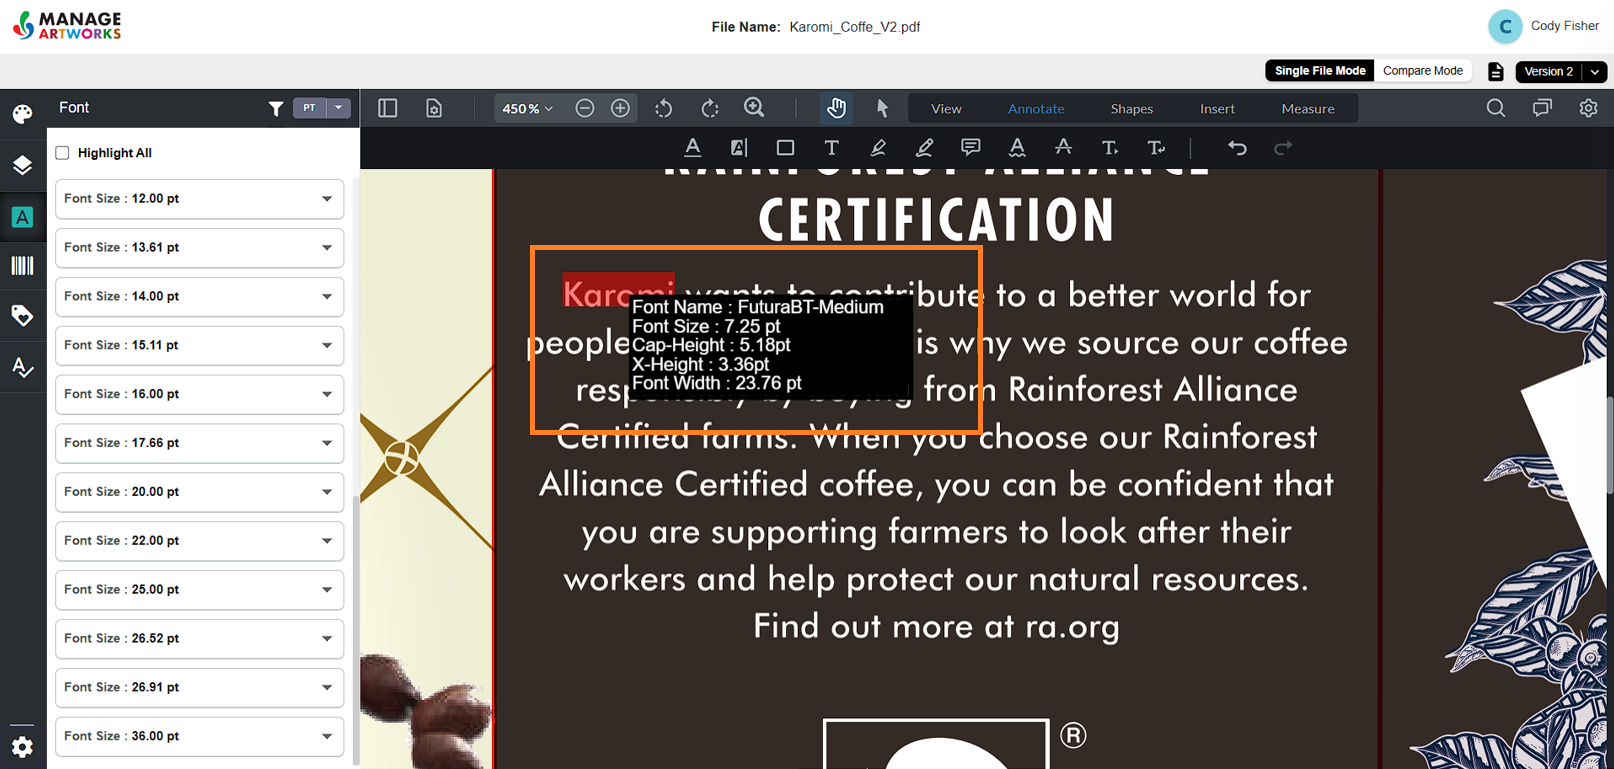This screenshot has height=769, width=1614.
Task: Open the comments panel icon
Action: tap(1542, 108)
